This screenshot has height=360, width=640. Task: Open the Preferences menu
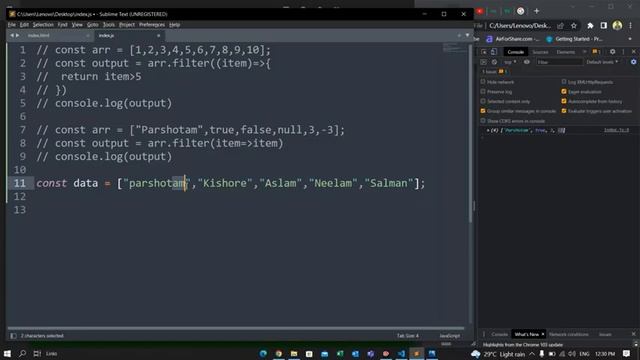152,25
